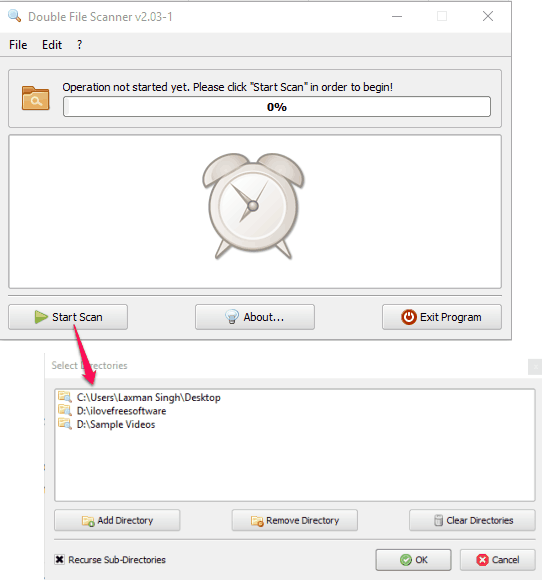Open the Edit menu
Screen dimensions: 542x581
(x=52, y=45)
